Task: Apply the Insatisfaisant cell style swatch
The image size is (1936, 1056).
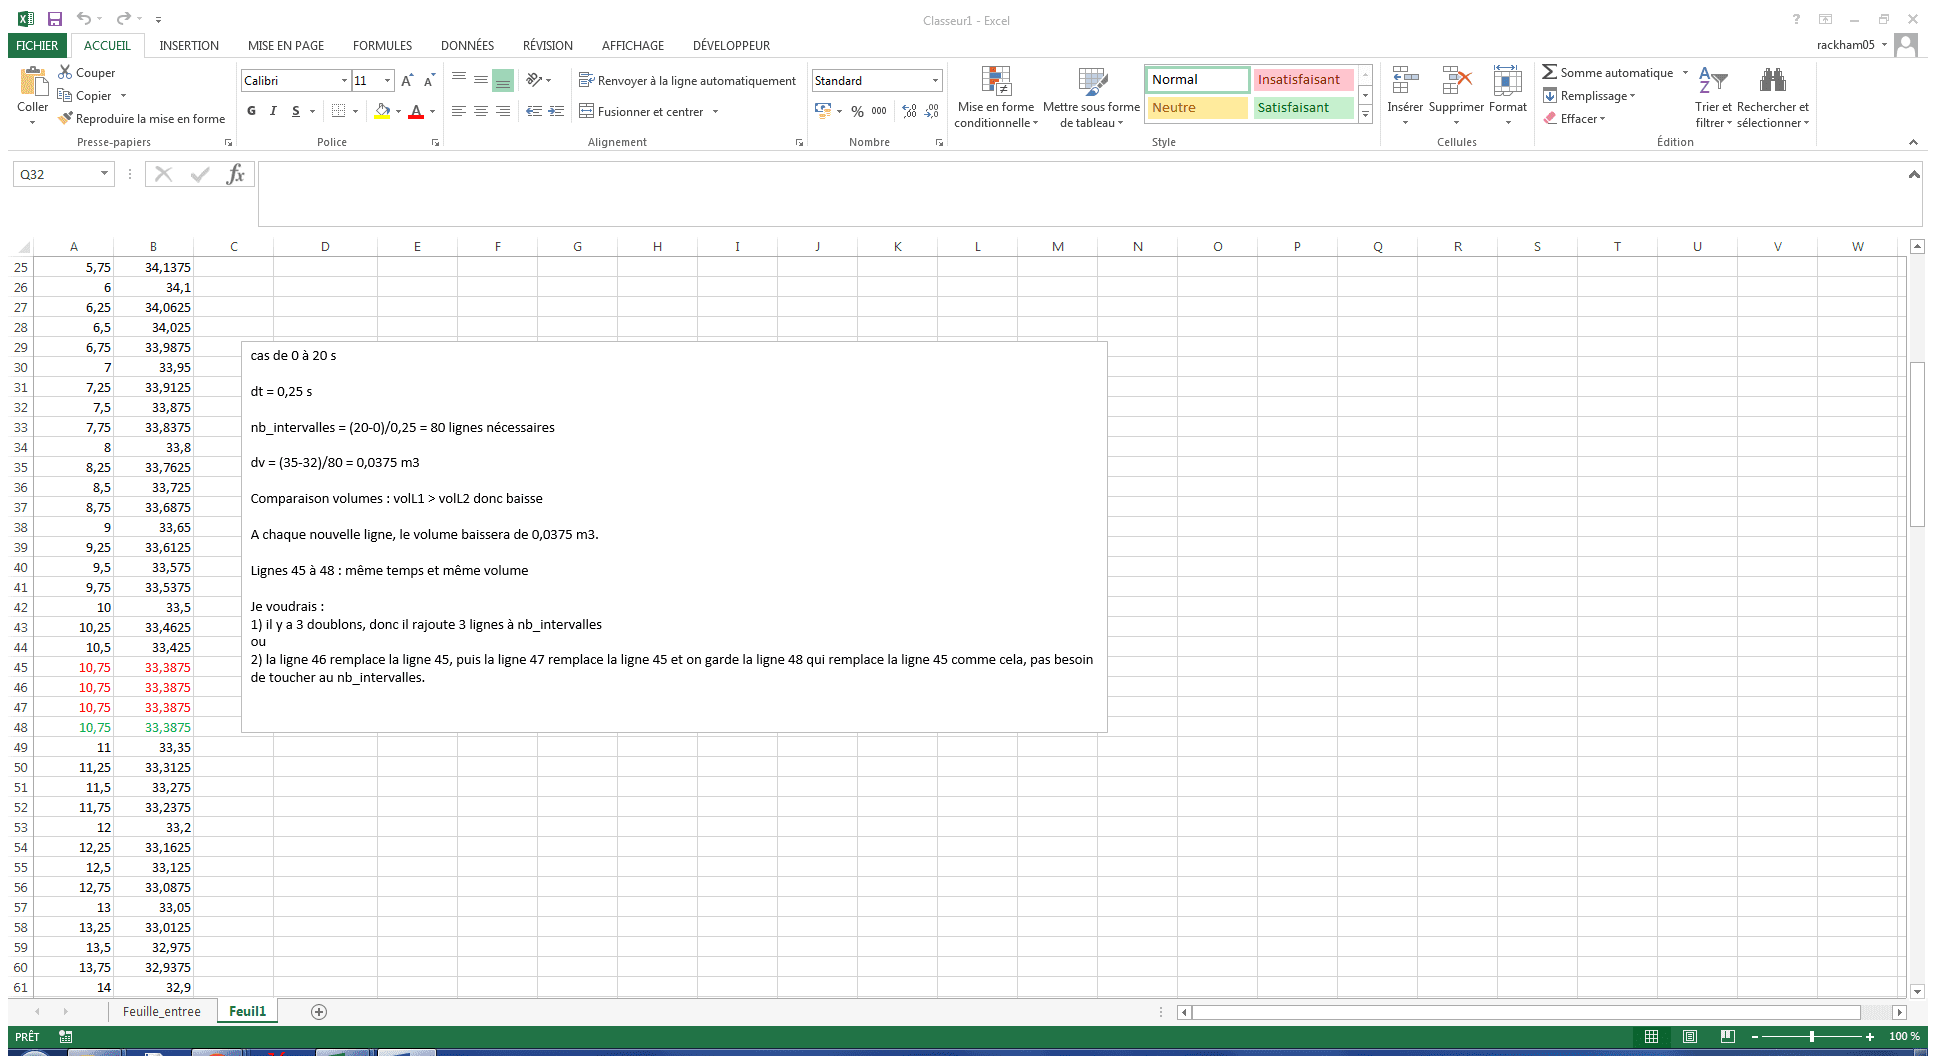Action: point(1302,80)
